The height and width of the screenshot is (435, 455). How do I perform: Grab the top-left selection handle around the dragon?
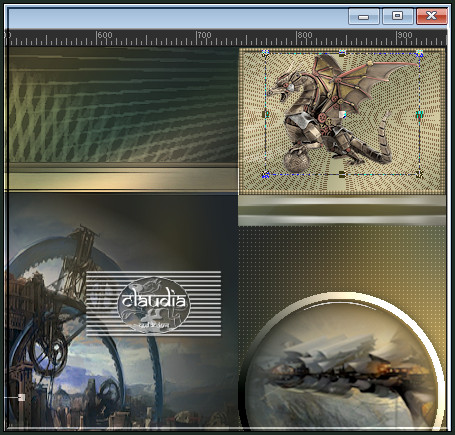click(x=265, y=53)
